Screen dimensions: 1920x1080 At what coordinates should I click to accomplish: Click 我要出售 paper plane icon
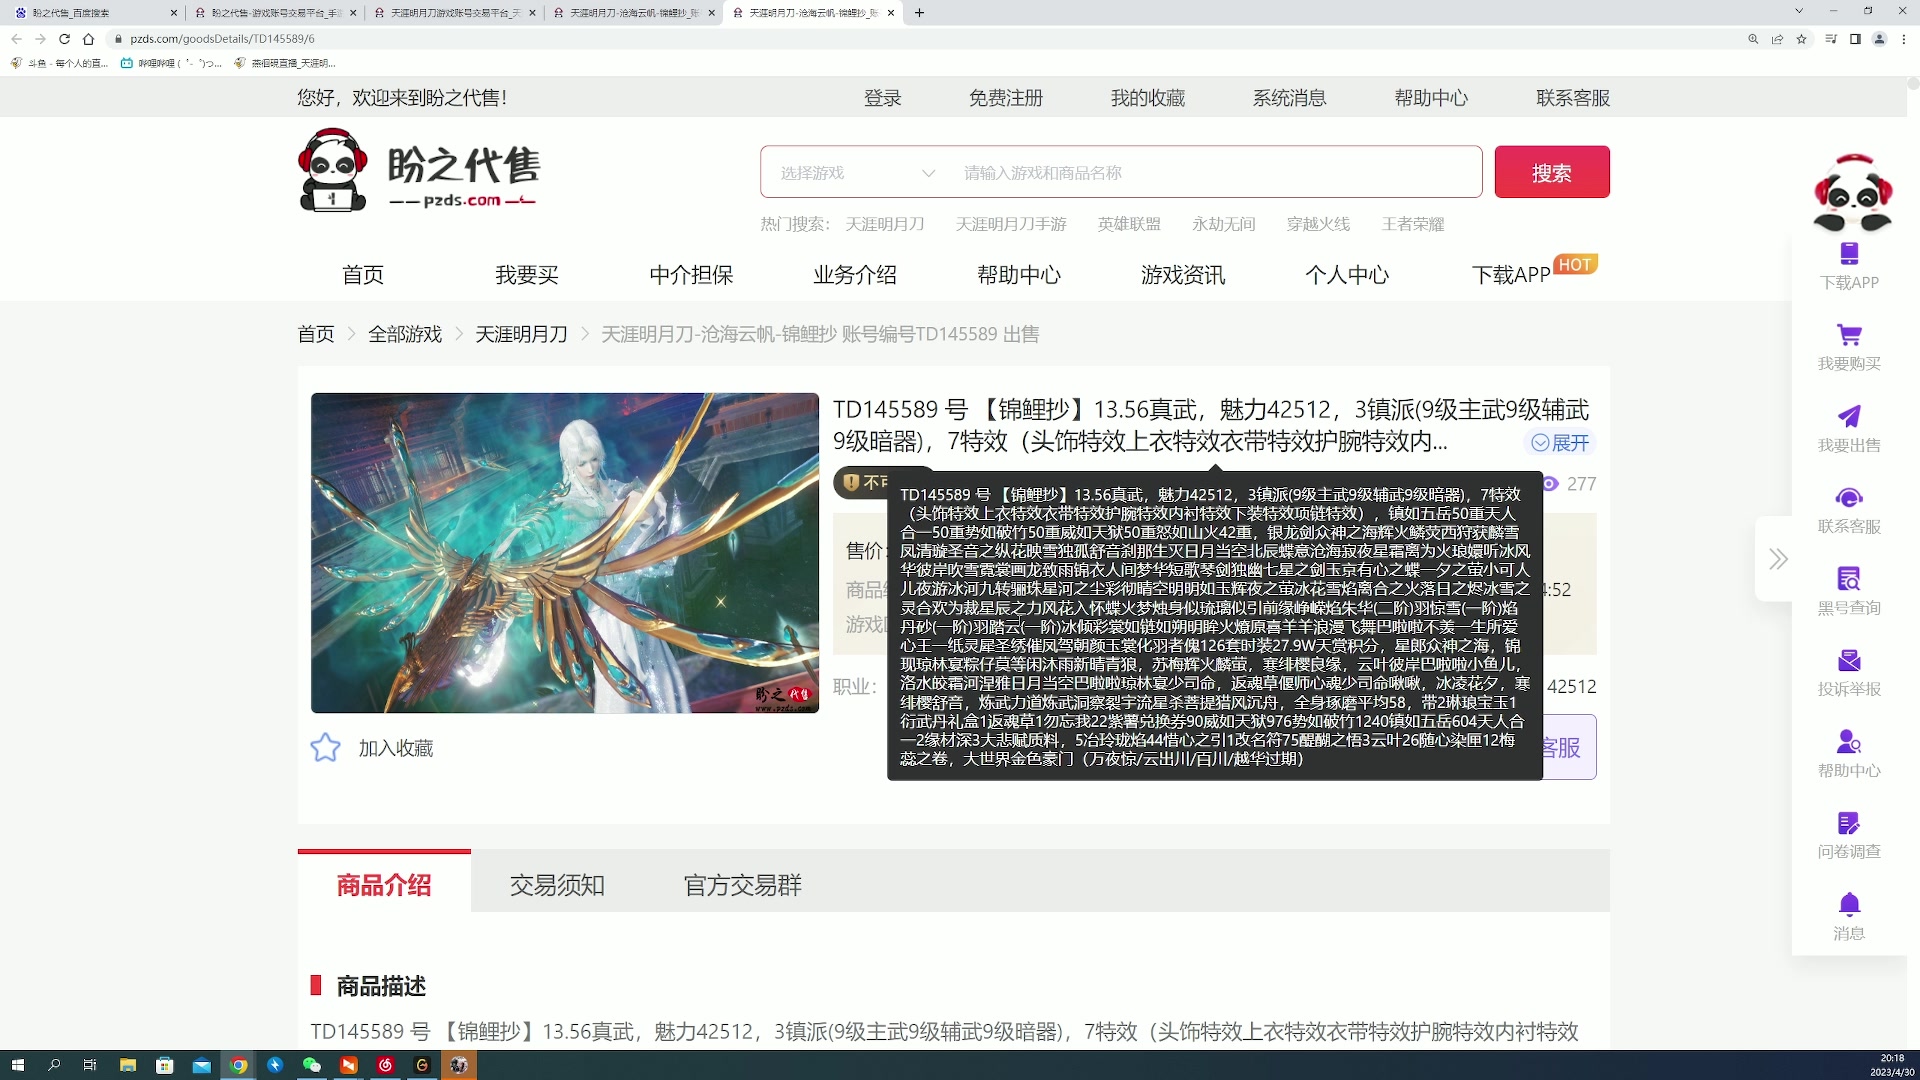1849,416
